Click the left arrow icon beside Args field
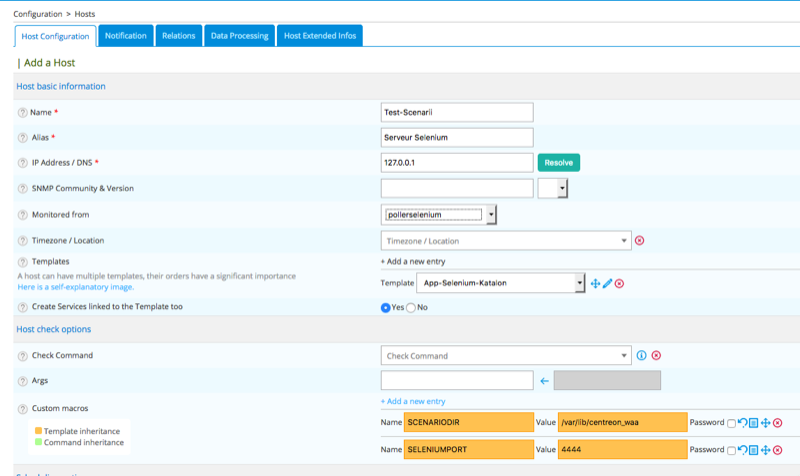800x476 pixels. pos(544,380)
